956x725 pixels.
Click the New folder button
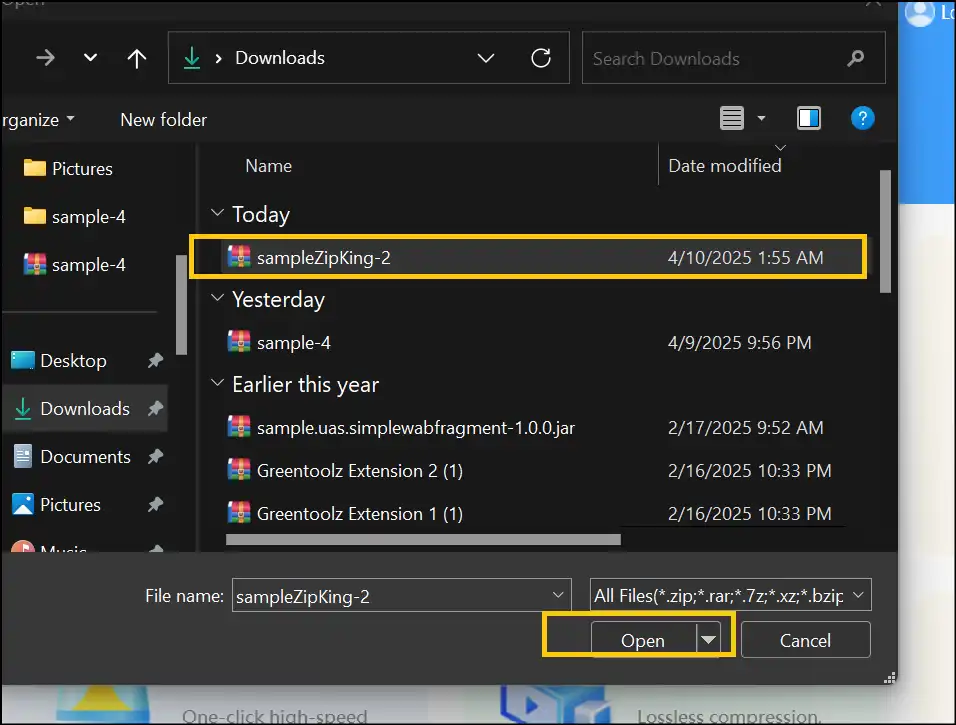tap(163, 120)
